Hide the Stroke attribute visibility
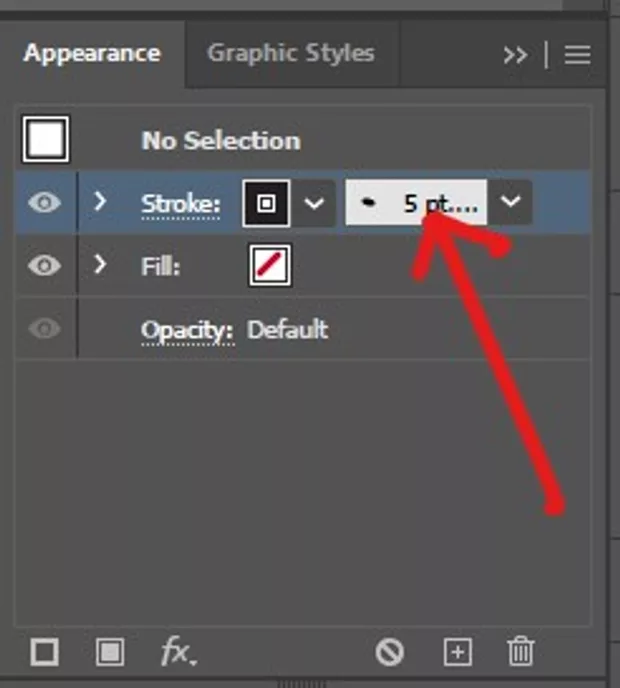 click(x=44, y=203)
